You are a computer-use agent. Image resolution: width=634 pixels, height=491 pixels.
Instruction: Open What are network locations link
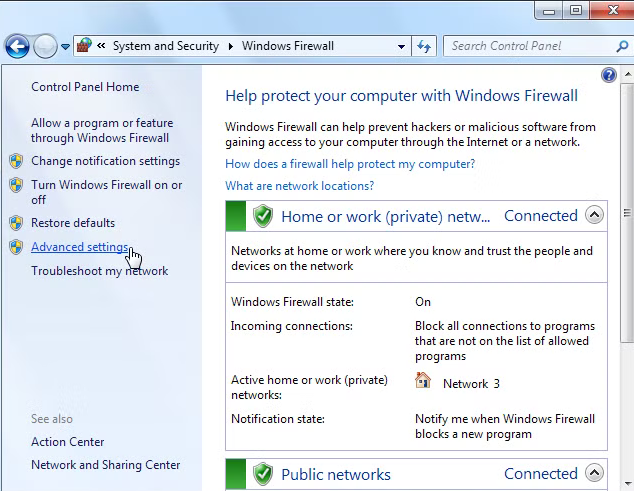click(300, 186)
